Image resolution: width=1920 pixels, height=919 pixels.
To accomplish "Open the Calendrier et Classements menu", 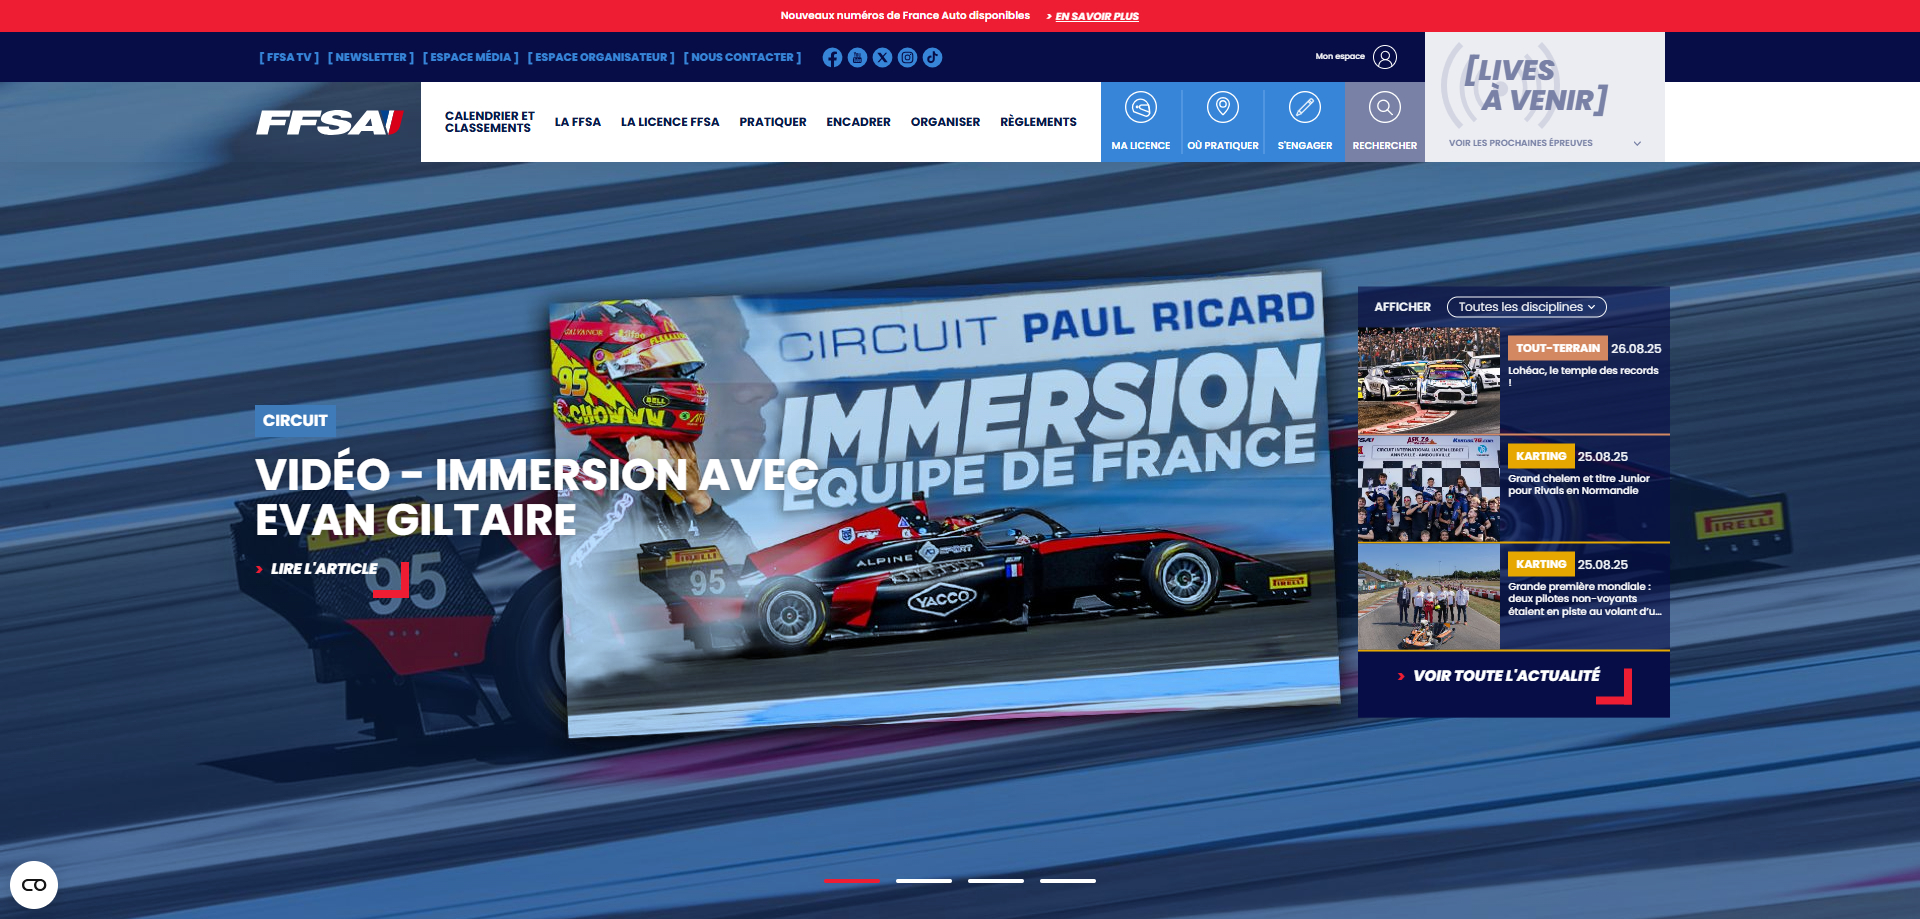I will click(488, 121).
